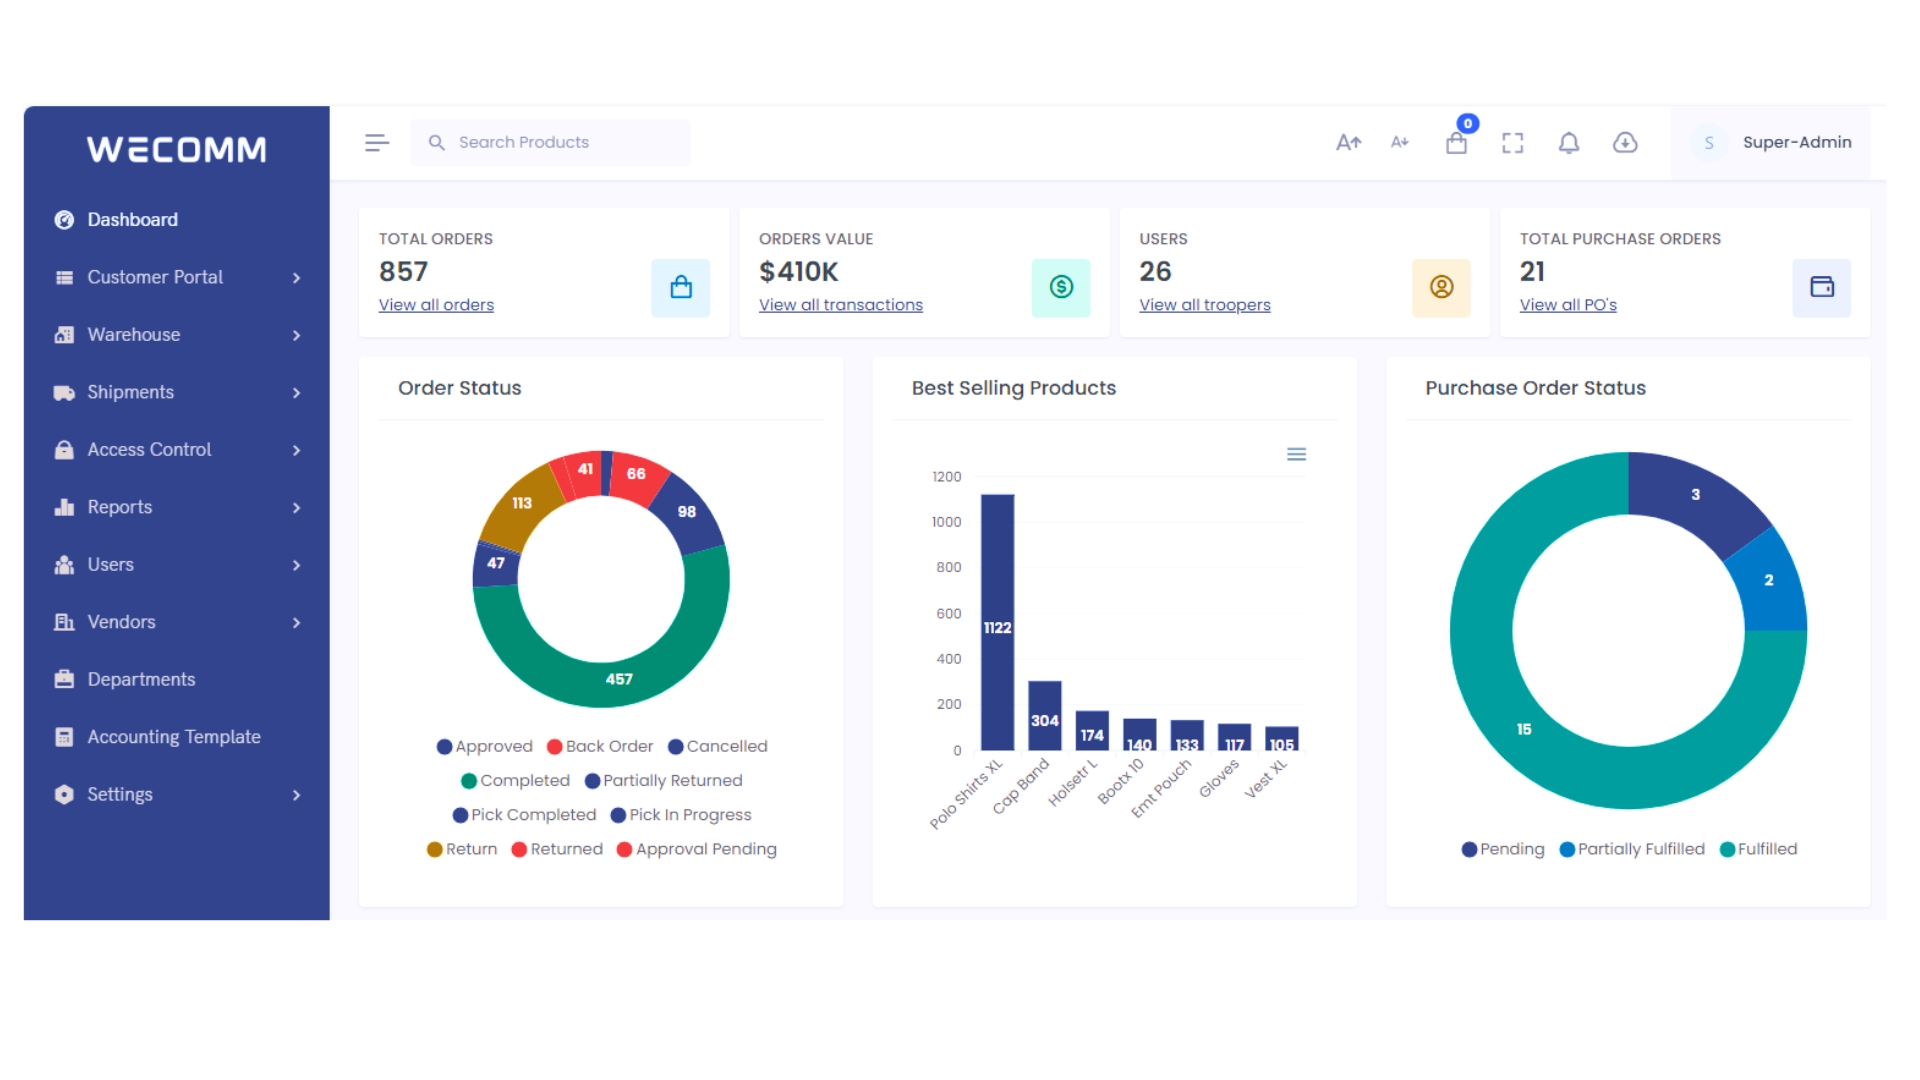
Task: Select the Warehouse sidebar icon
Action: (63, 334)
